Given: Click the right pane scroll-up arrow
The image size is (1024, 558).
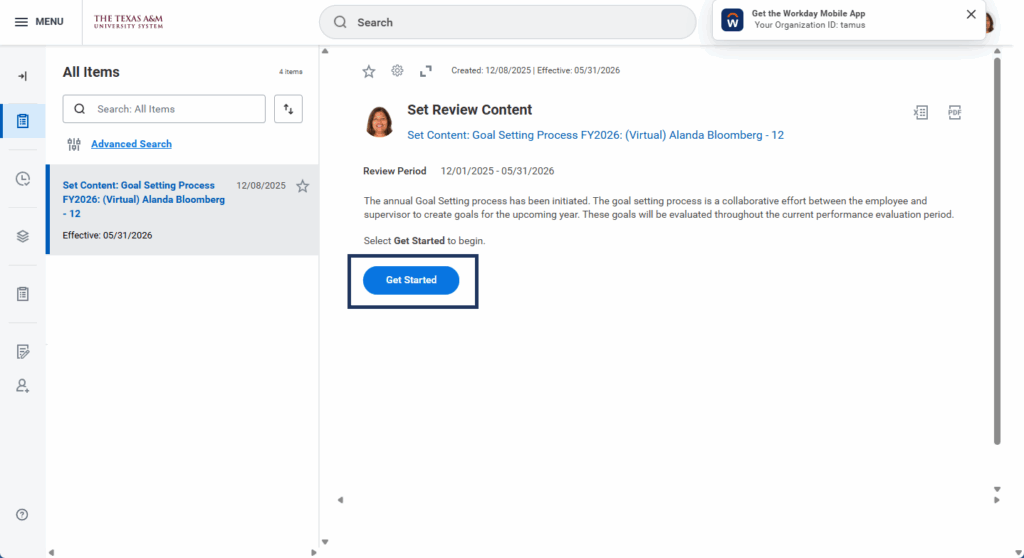Looking at the screenshot, I should point(997,51).
